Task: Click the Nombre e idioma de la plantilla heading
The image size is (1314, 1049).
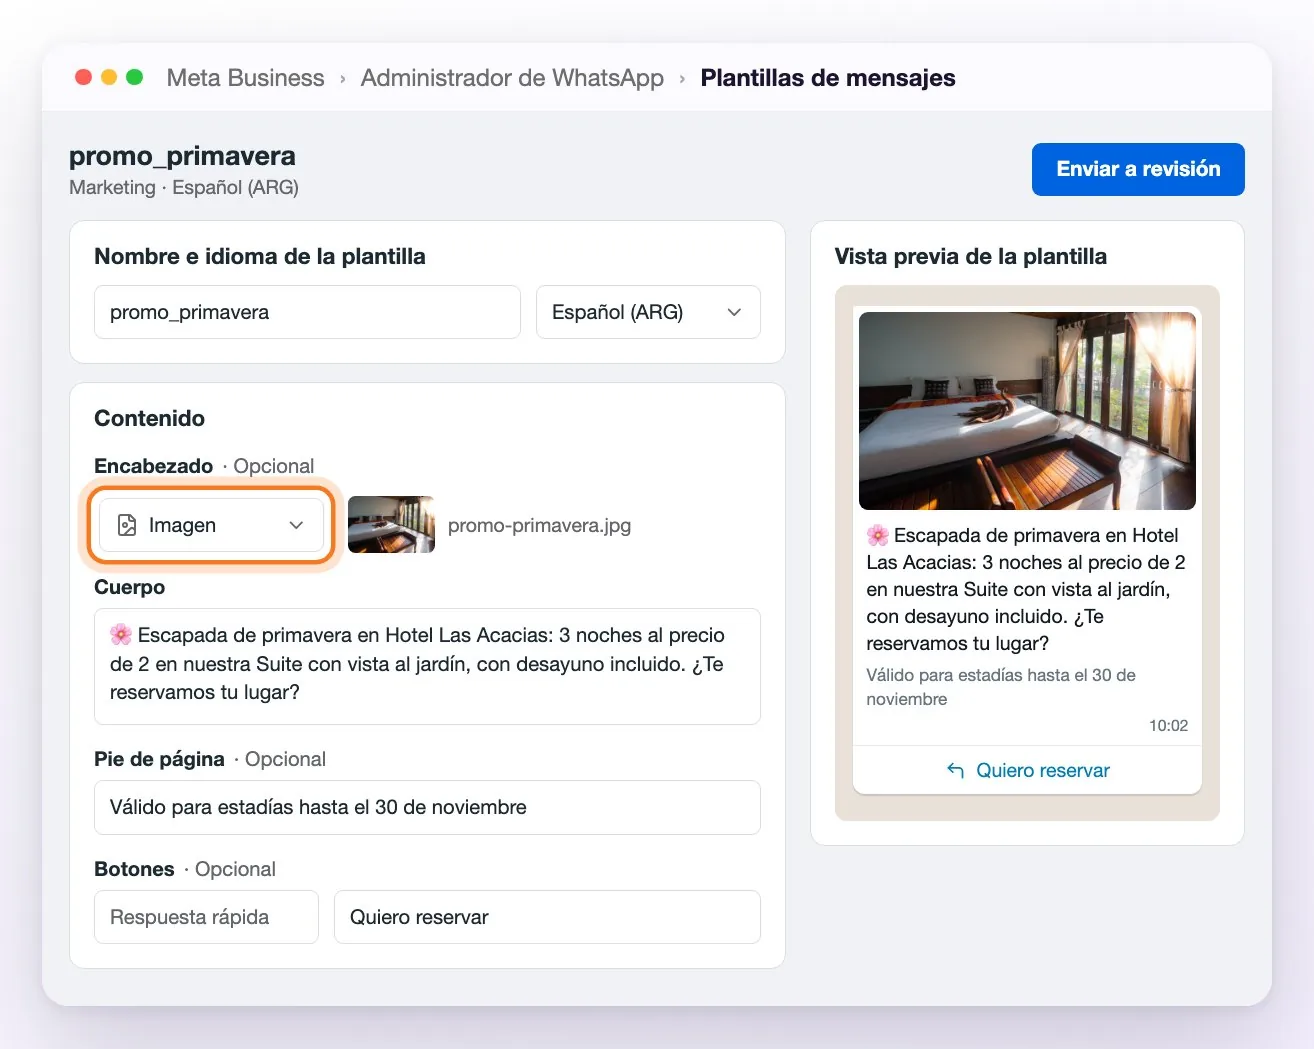Action: tap(260, 256)
